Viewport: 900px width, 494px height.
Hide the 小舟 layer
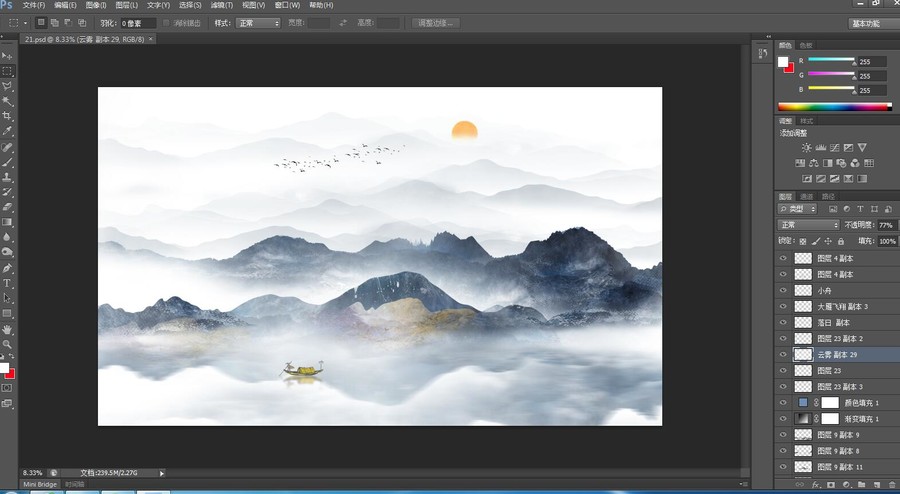point(783,290)
